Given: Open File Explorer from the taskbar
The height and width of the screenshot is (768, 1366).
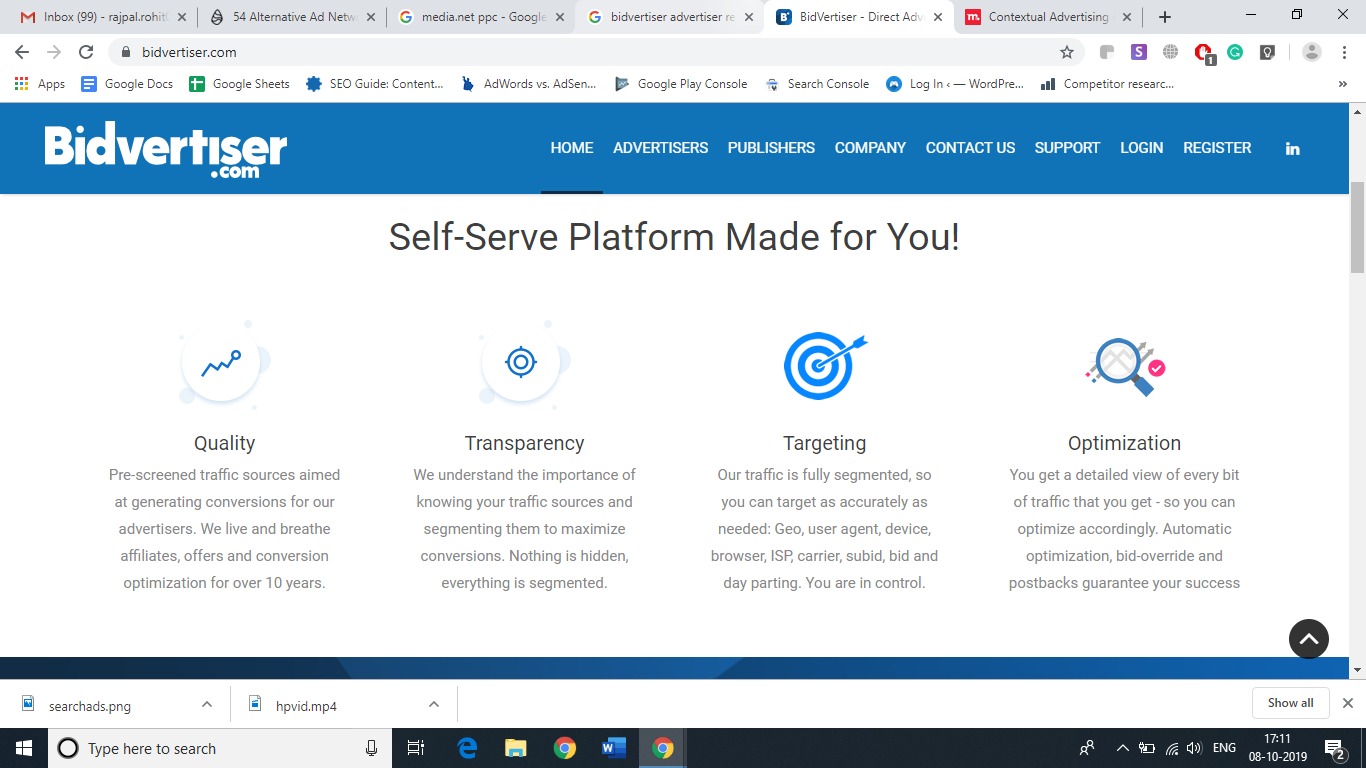Looking at the screenshot, I should 516,748.
